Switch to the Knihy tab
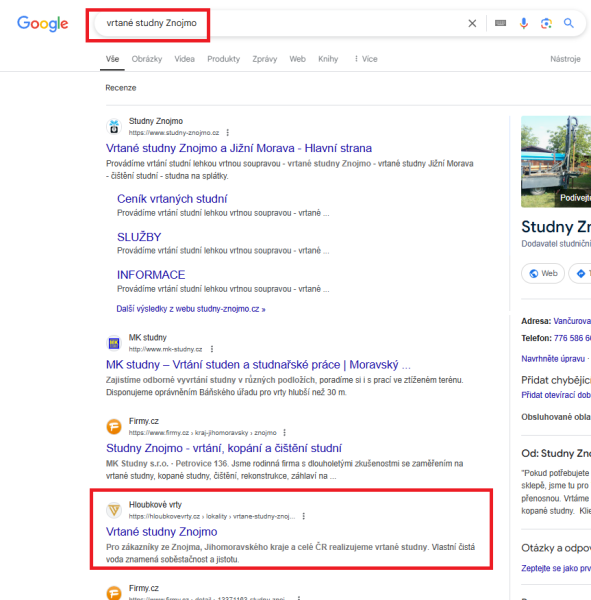This screenshot has height=600, width=591. (x=328, y=59)
